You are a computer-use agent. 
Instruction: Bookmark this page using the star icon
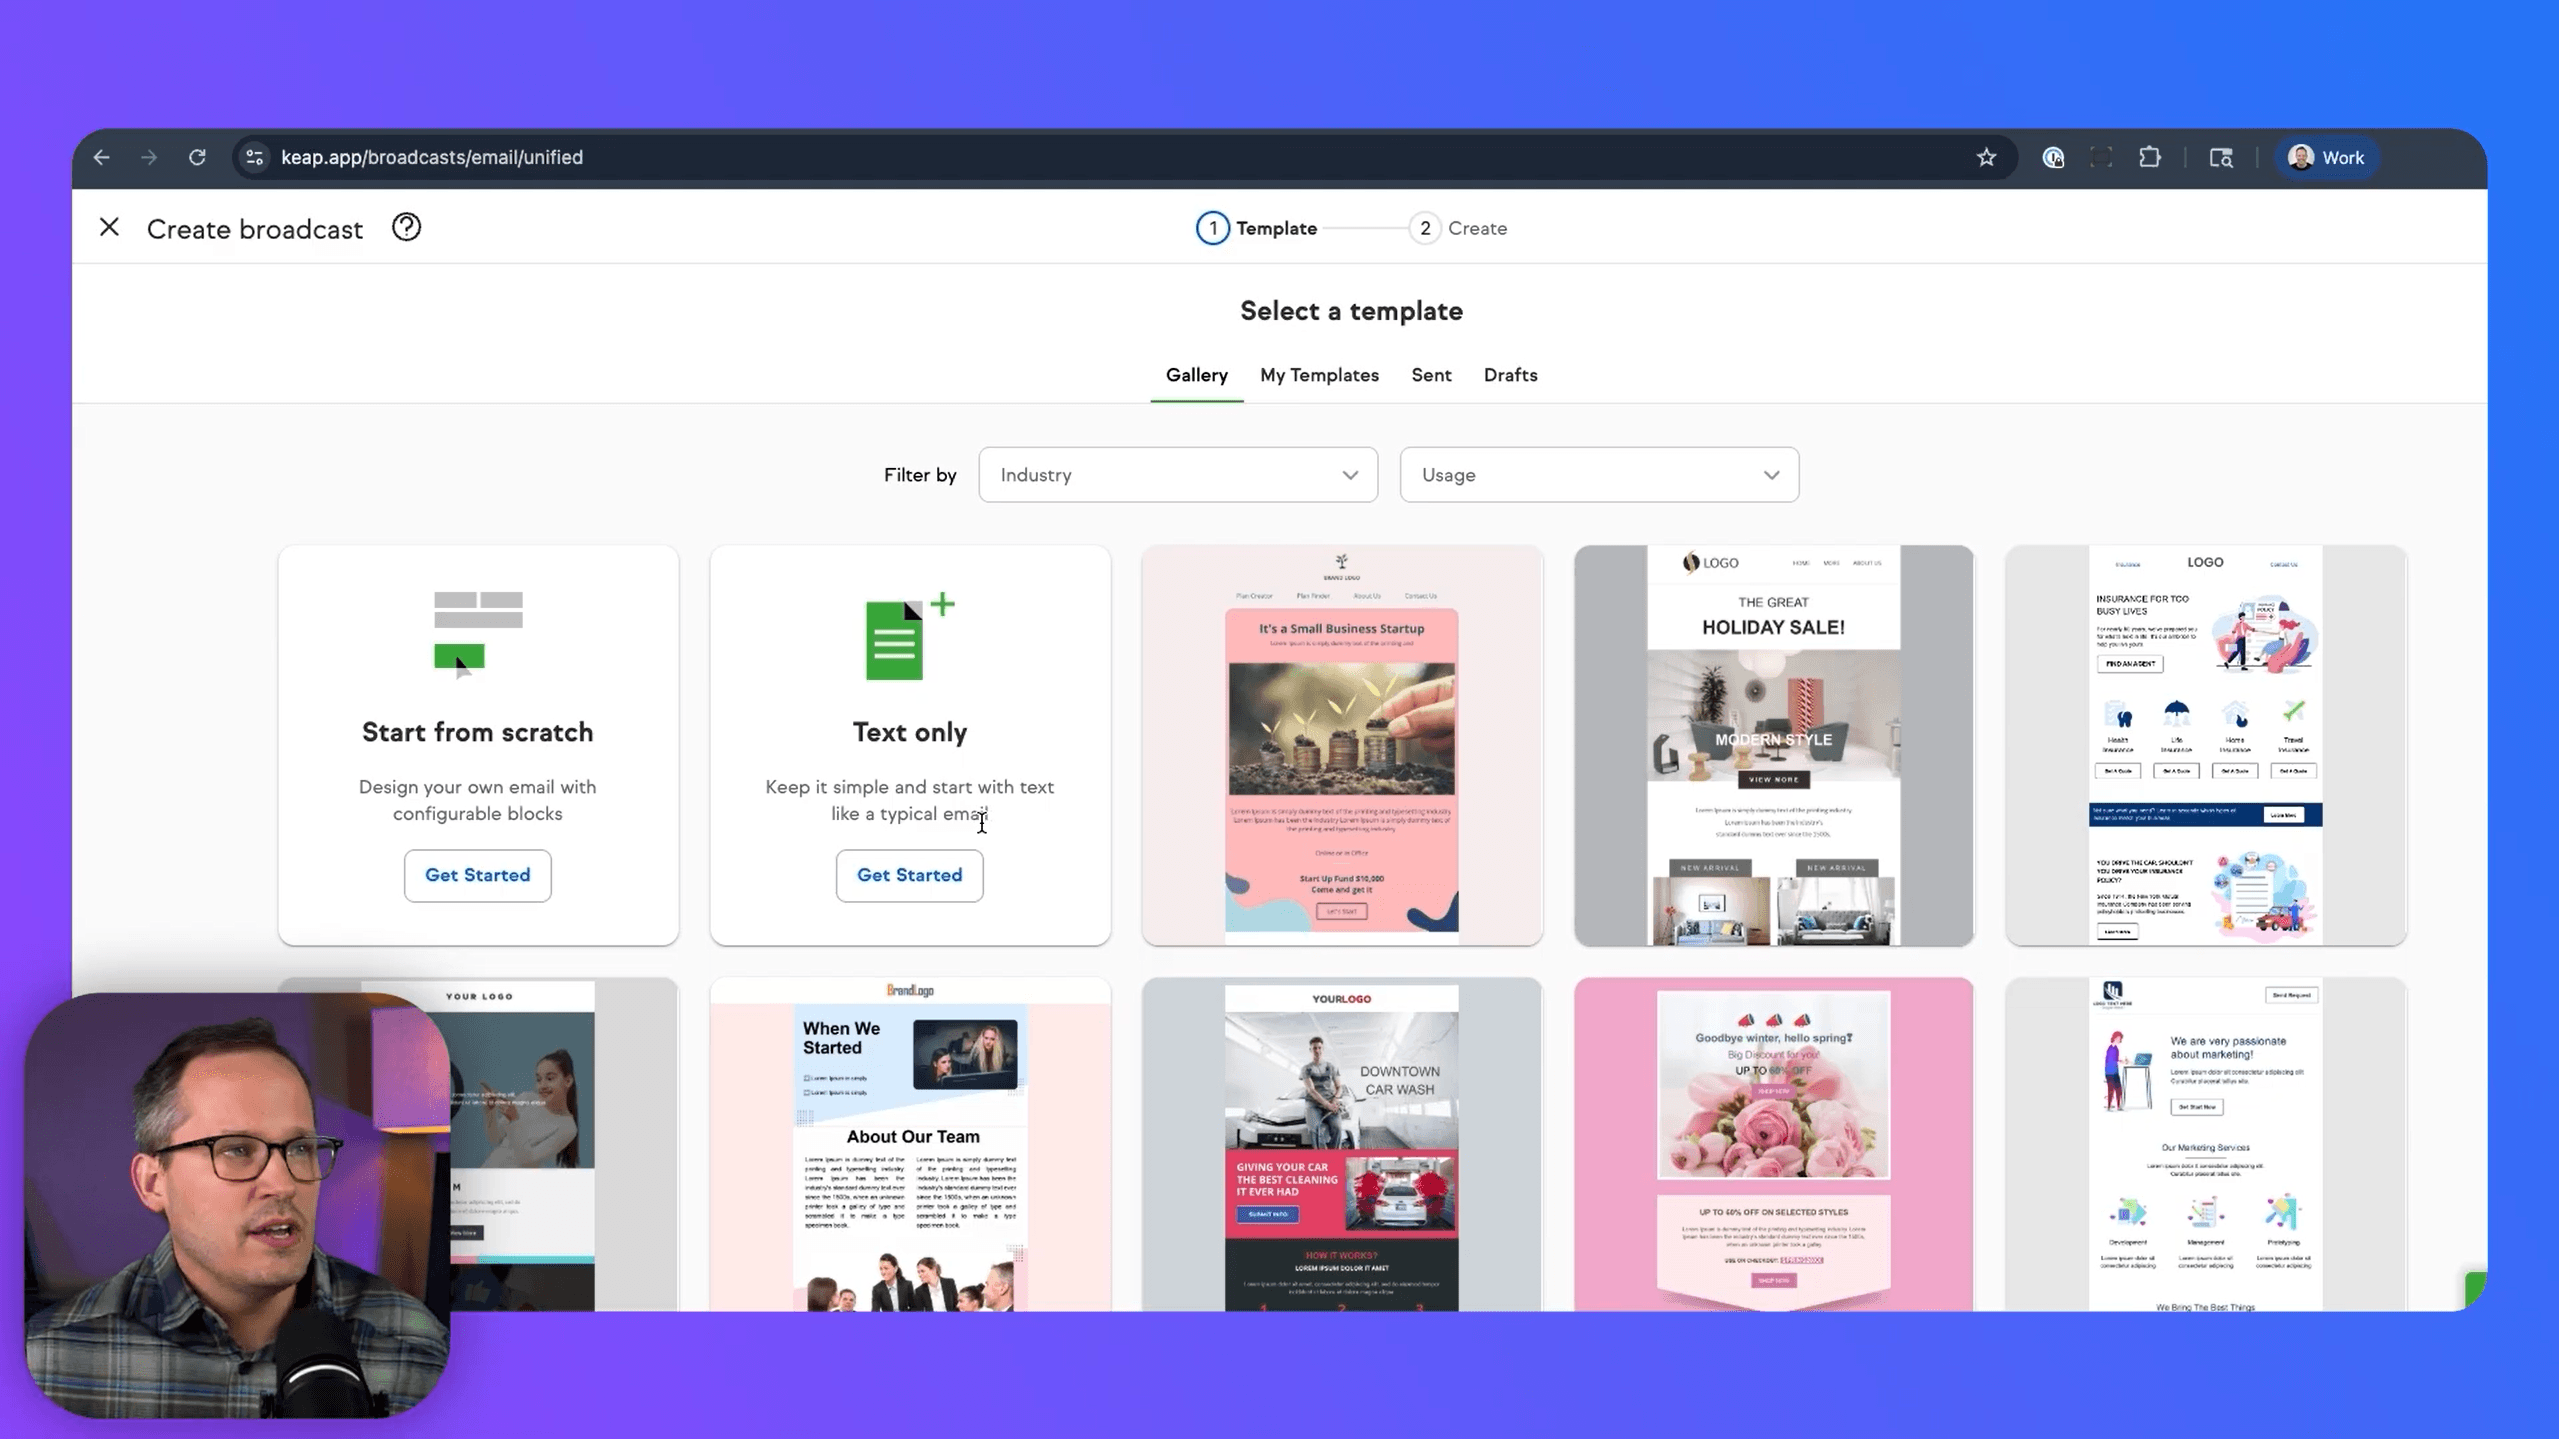coord(1986,157)
